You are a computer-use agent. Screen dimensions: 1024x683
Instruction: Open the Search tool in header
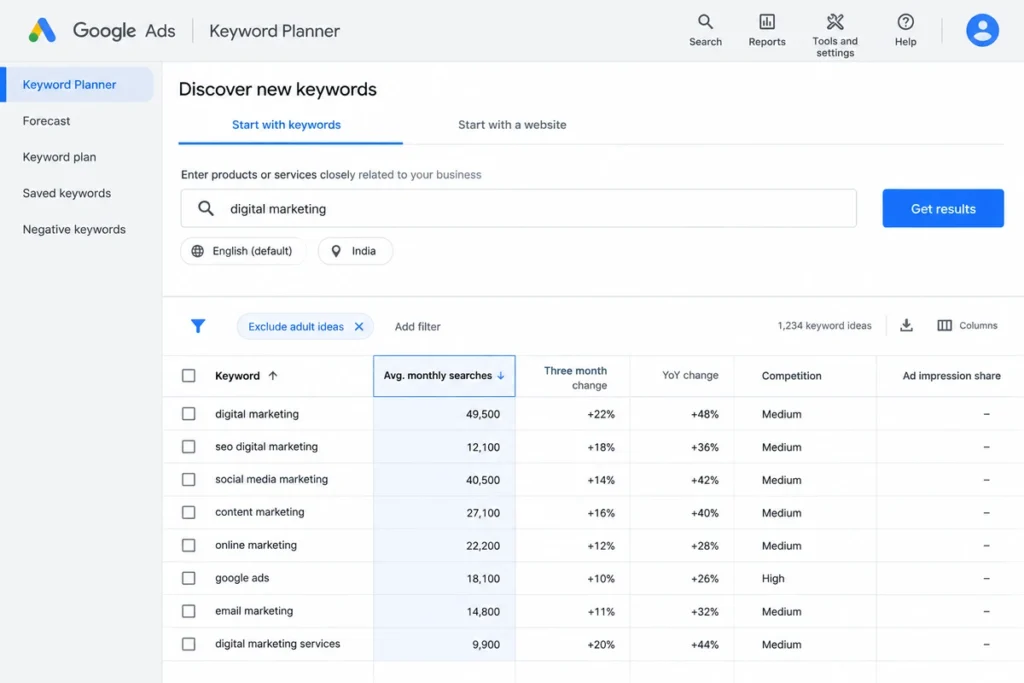[705, 30]
